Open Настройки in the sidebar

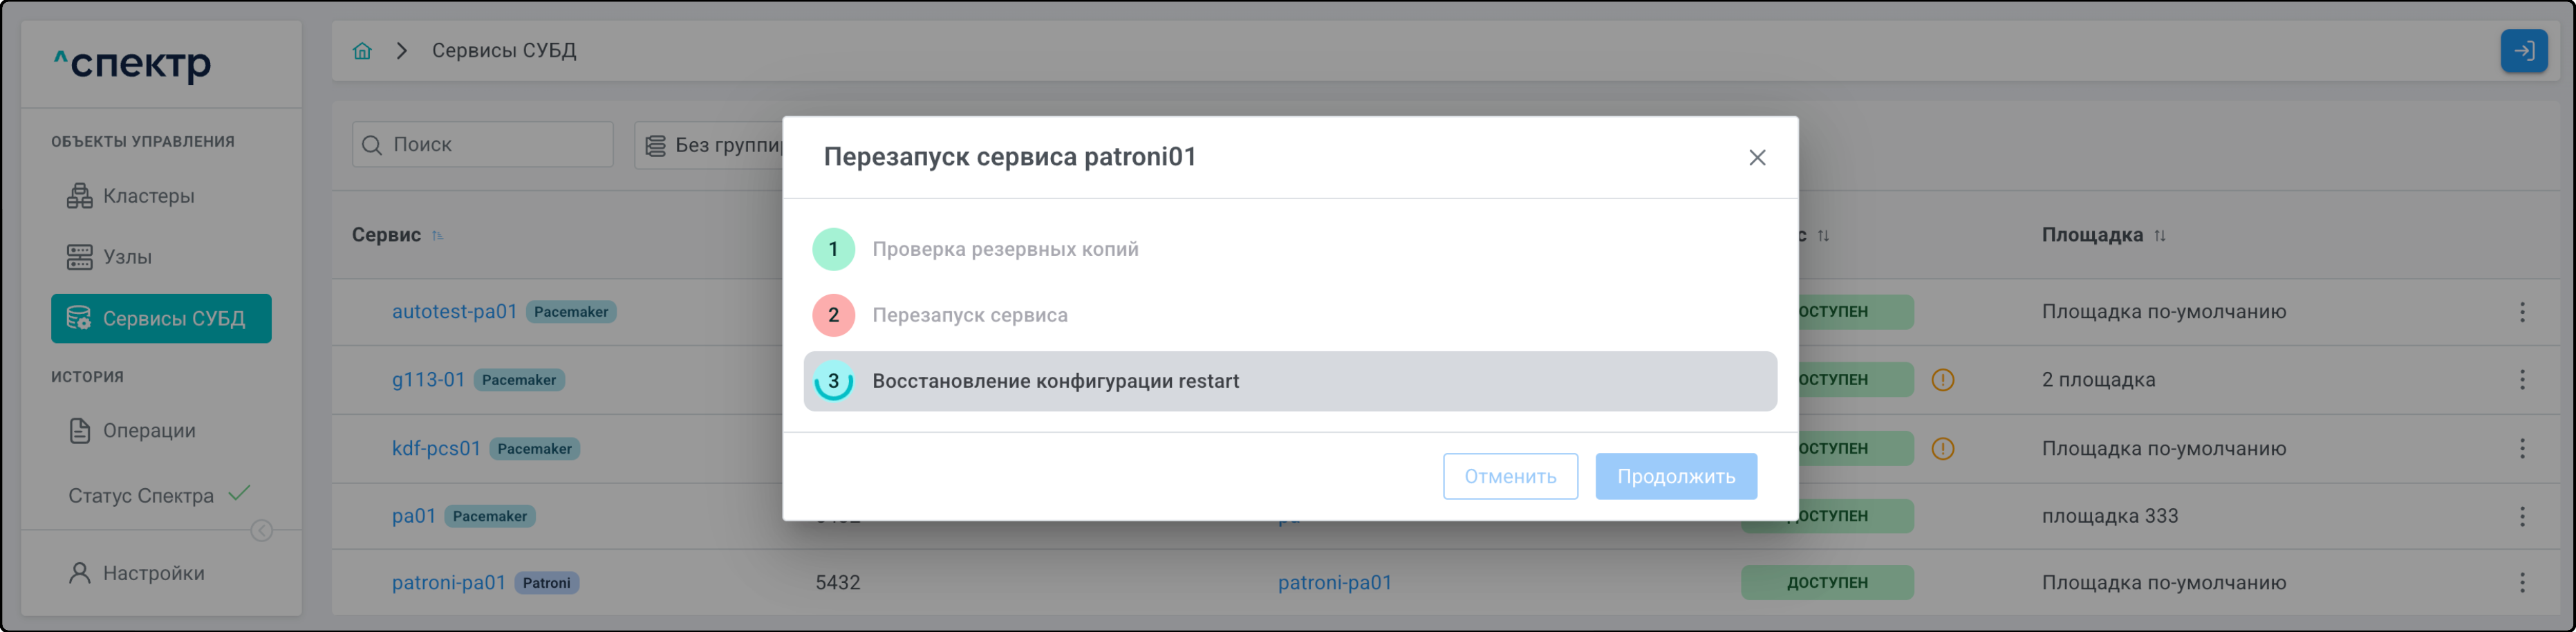(153, 573)
